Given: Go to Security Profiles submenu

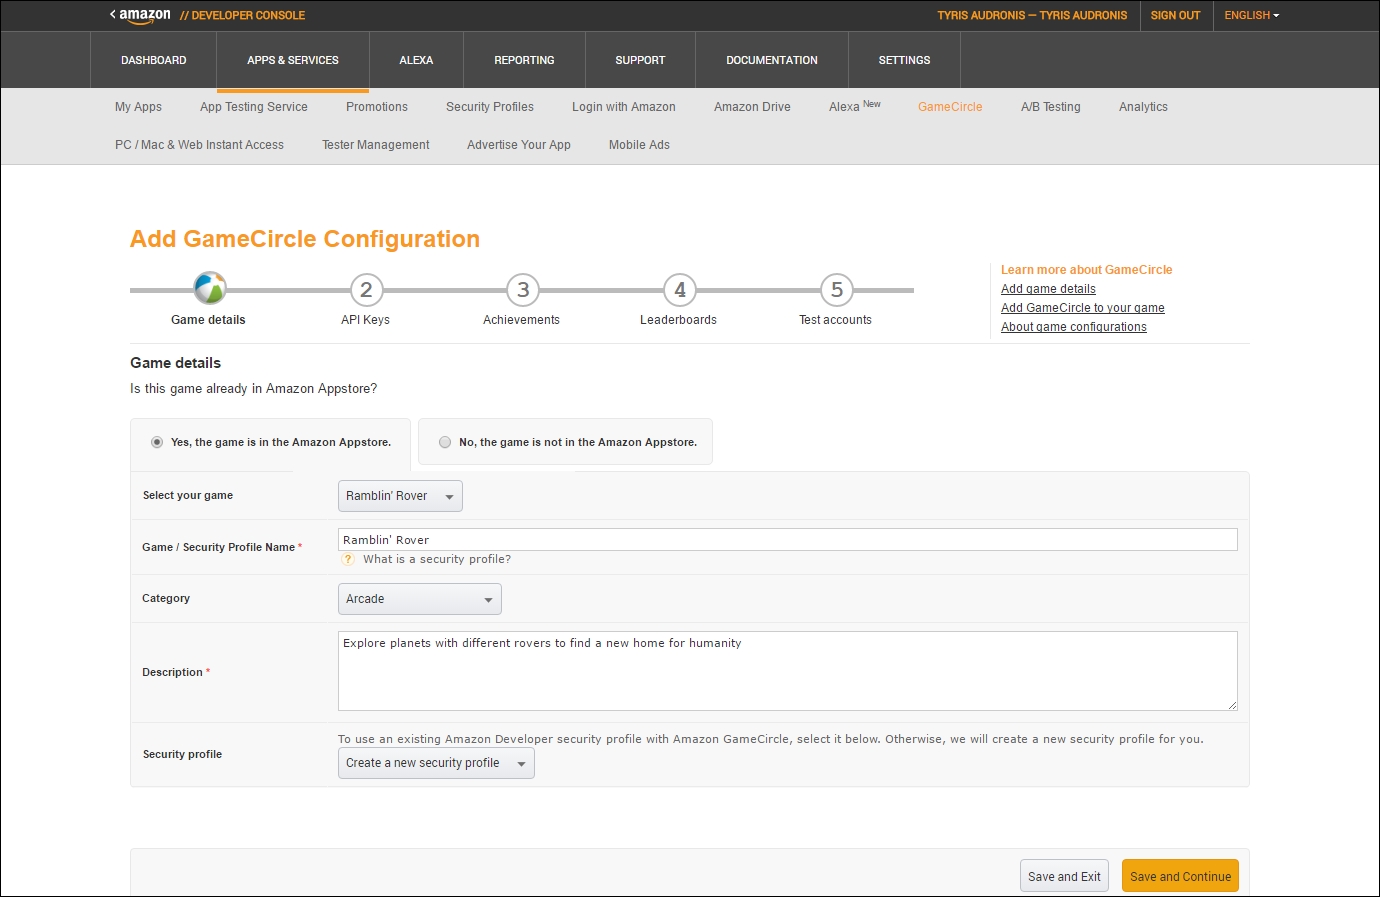Looking at the screenshot, I should [490, 107].
